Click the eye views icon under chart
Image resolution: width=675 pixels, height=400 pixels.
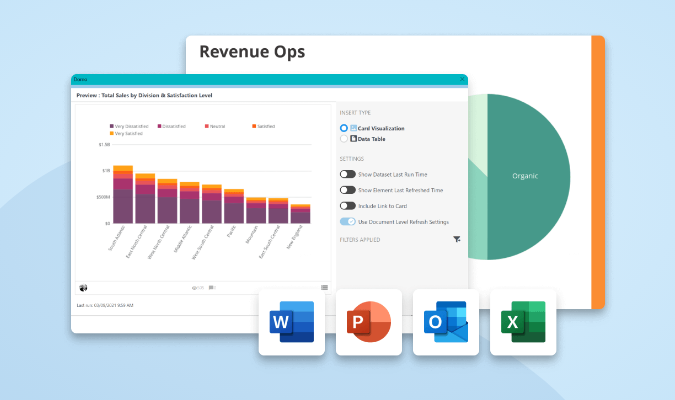coord(194,288)
